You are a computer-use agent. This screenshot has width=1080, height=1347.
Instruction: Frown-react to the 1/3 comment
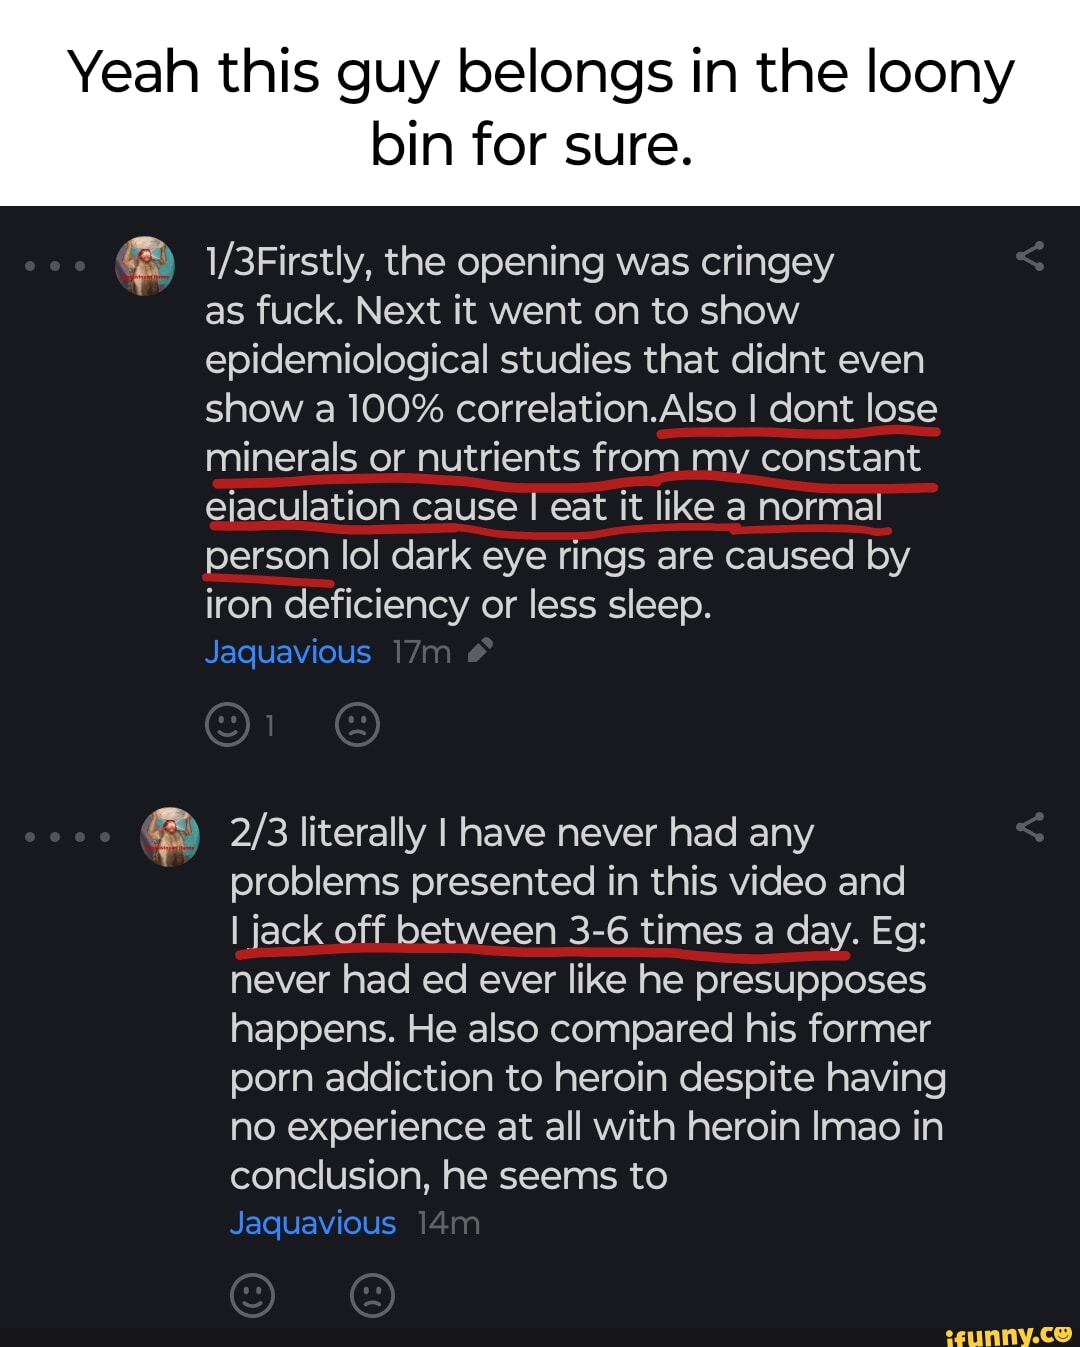[x=357, y=725]
